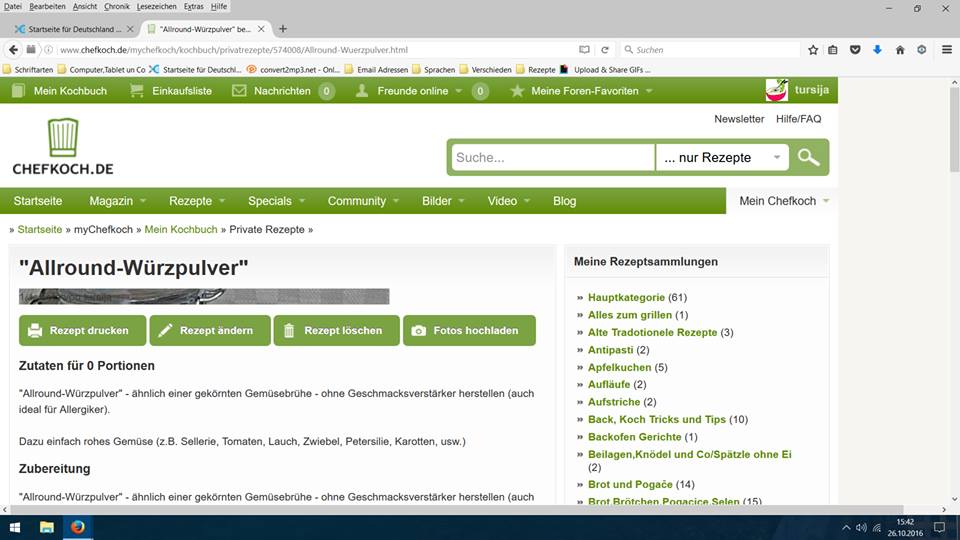Click the browser home icon
The height and width of the screenshot is (540, 960).
click(899, 49)
